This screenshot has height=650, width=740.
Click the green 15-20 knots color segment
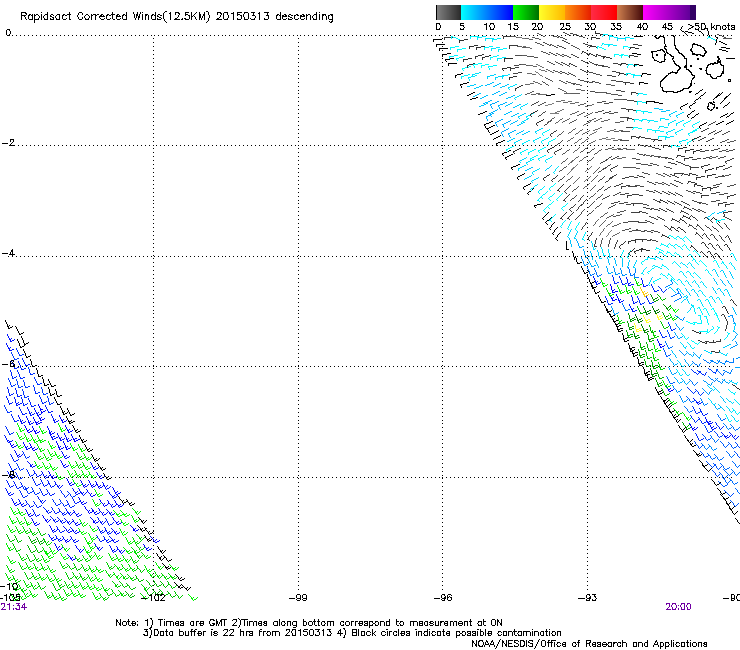pyautogui.click(x=526, y=12)
